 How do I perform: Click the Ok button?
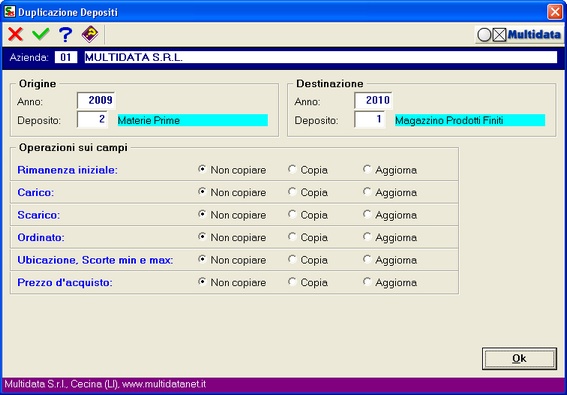click(x=519, y=358)
